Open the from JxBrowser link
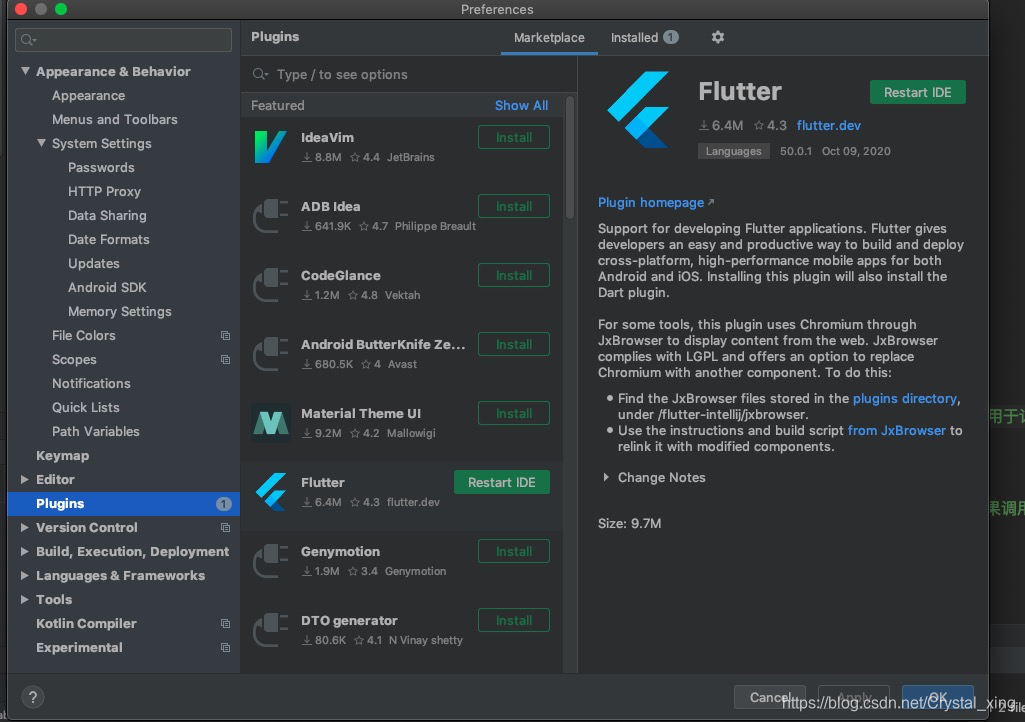1025x722 pixels. 896,431
